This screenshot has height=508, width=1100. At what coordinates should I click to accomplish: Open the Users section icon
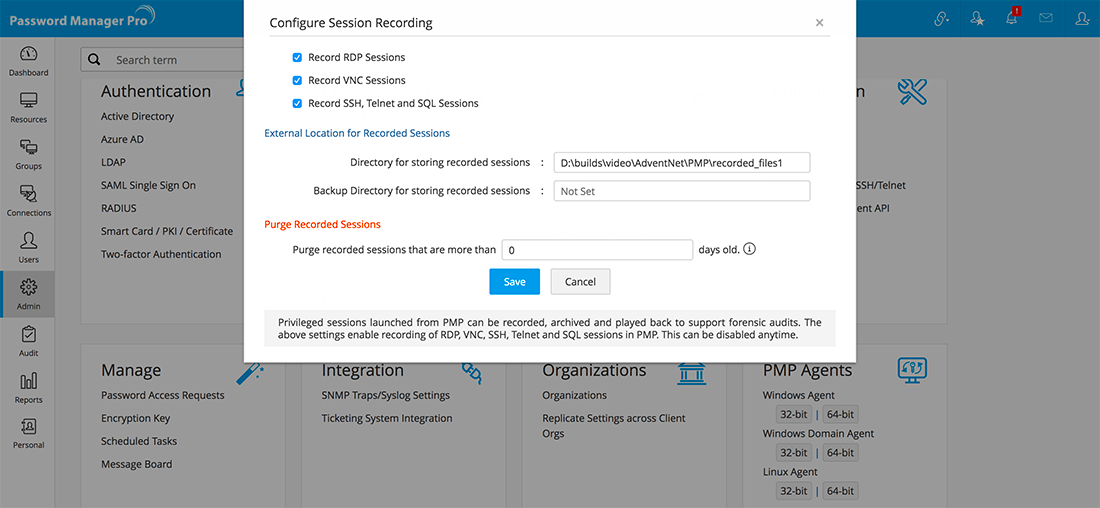point(28,246)
